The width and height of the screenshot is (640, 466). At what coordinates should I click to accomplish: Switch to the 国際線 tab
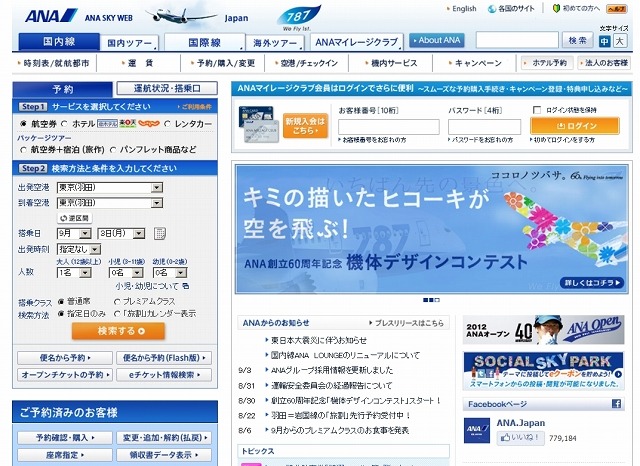(204, 42)
